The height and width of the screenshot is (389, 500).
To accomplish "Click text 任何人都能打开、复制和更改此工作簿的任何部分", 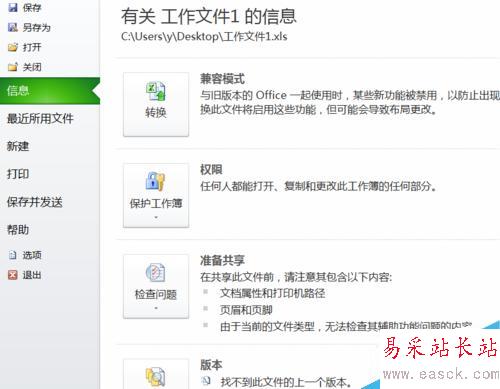I will click(318, 186).
